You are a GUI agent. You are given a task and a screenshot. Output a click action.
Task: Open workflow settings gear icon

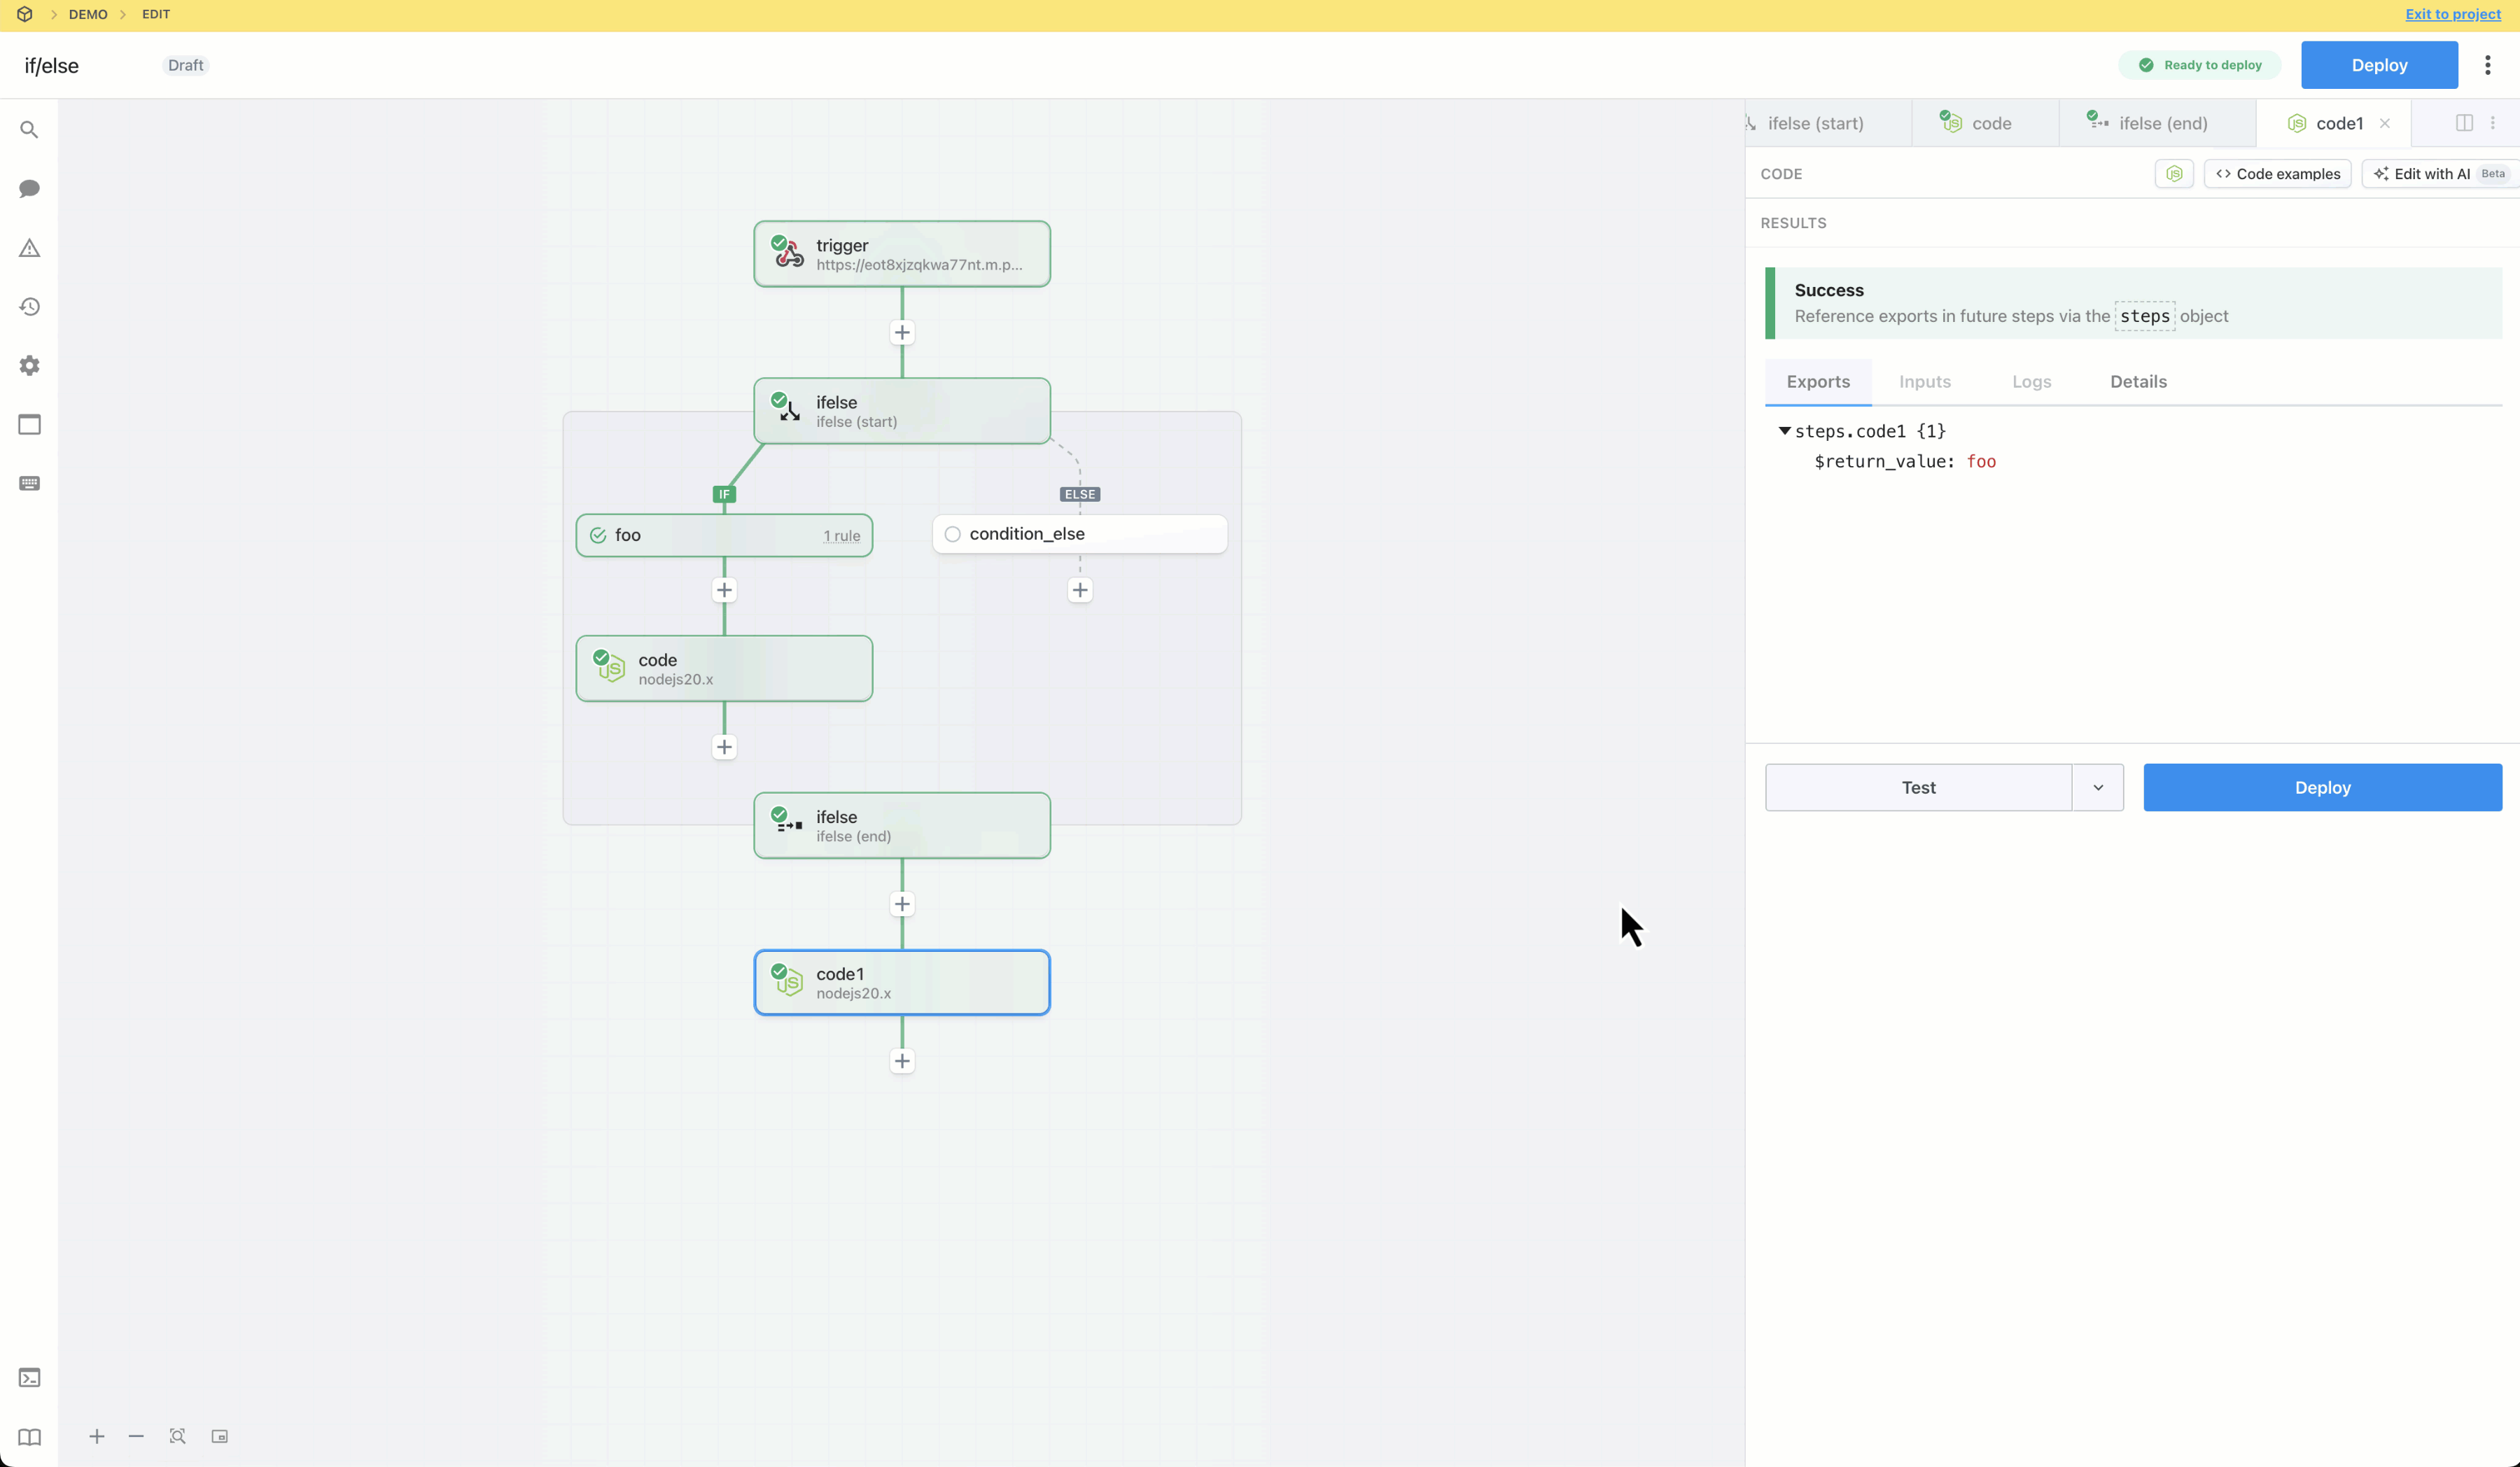(29, 366)
